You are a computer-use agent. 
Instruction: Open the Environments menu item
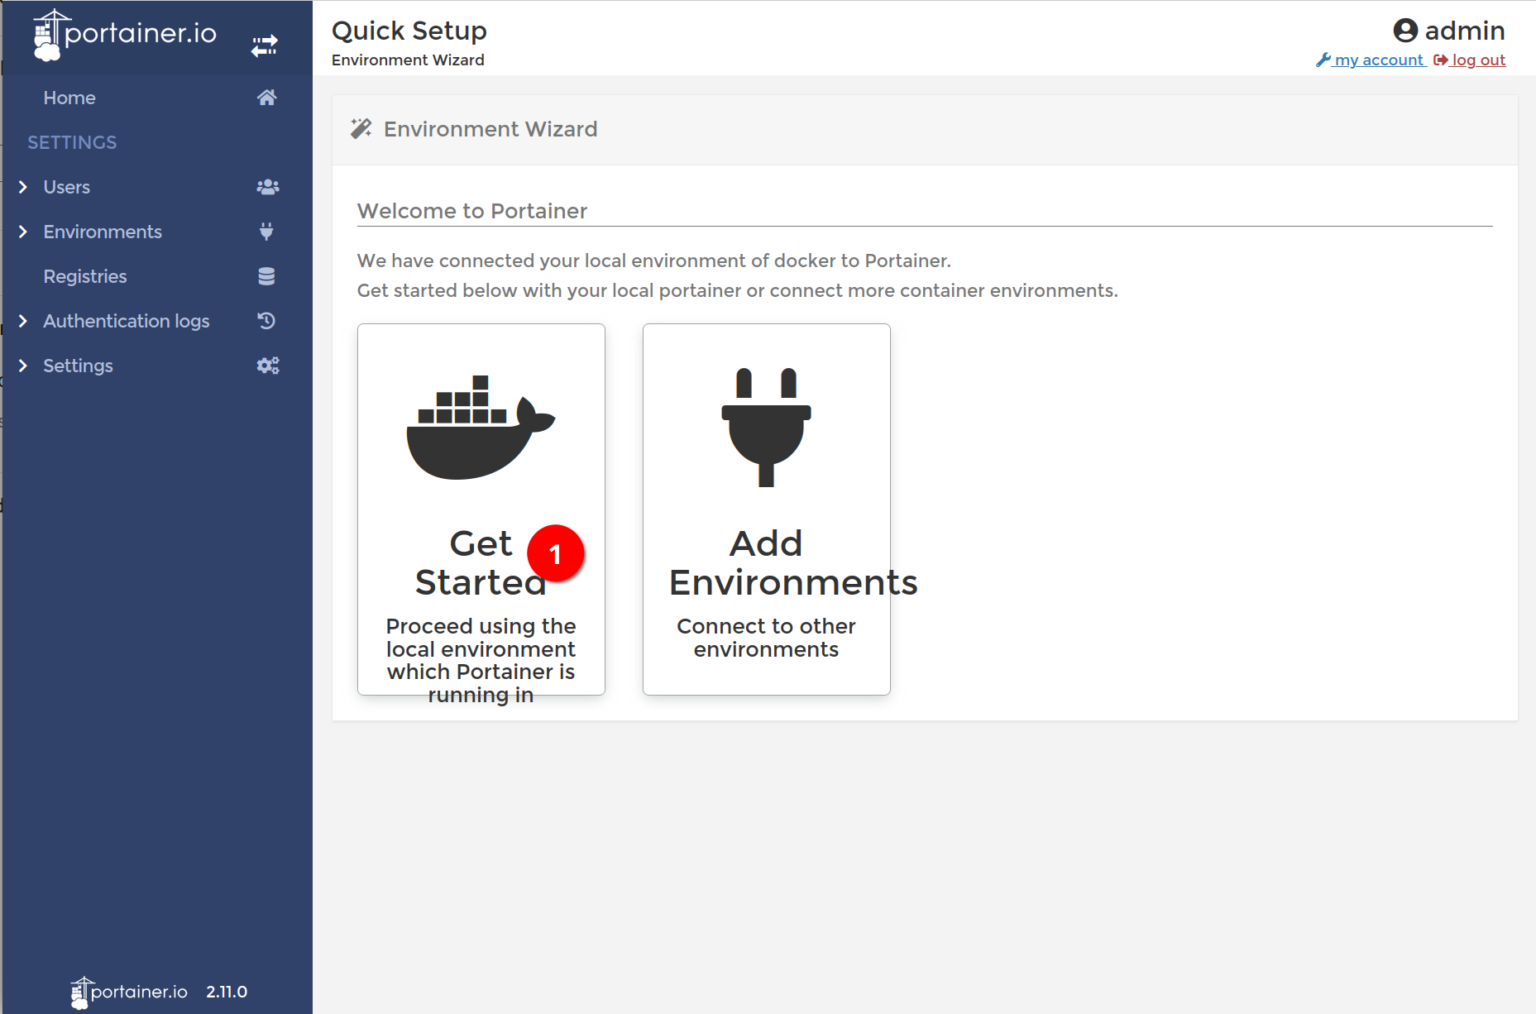click(x=102, y=232)
